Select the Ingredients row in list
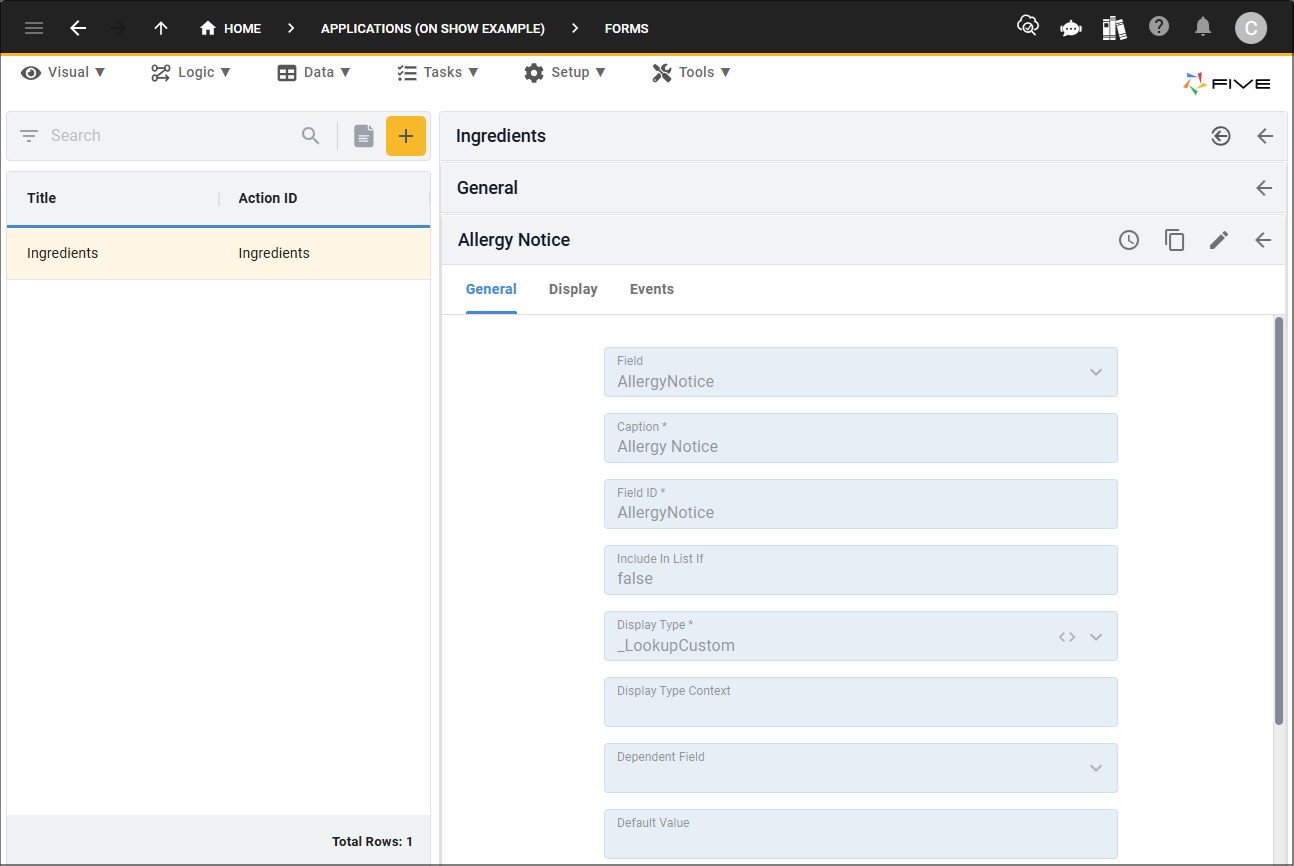The image size is (1294, 866). tap(218, 253)
